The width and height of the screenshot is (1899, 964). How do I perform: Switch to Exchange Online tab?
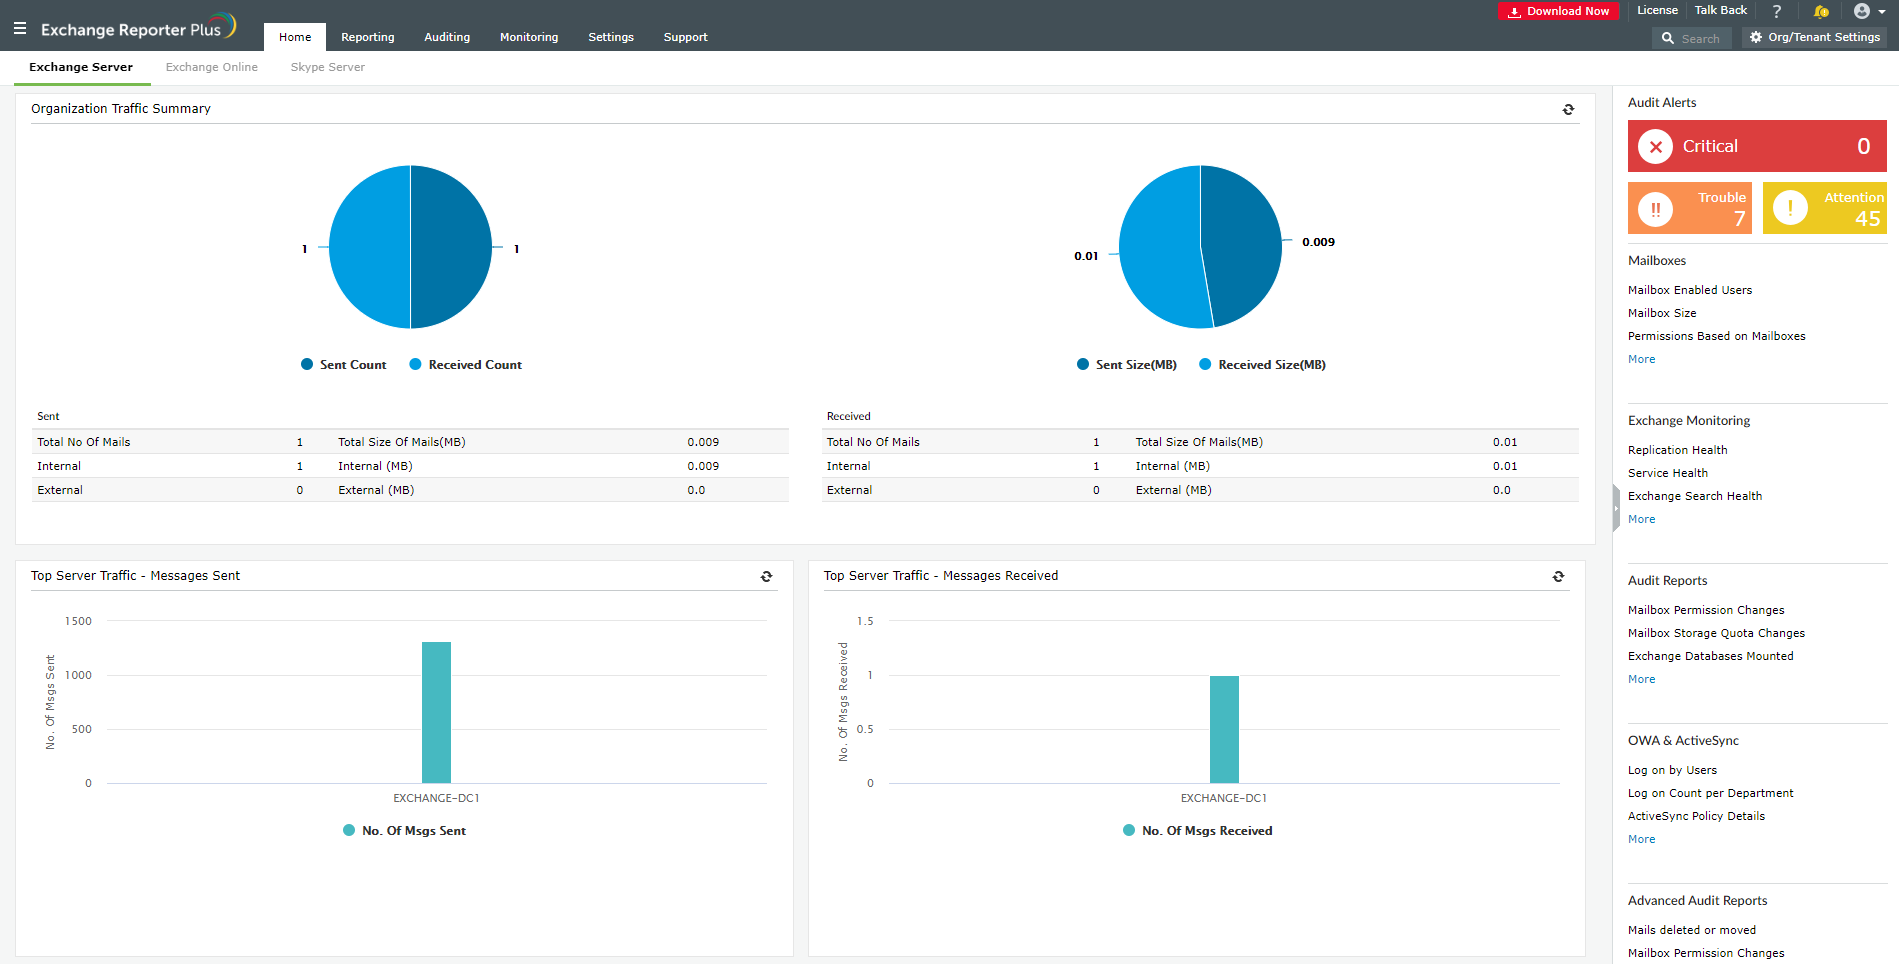coord(211,67)
